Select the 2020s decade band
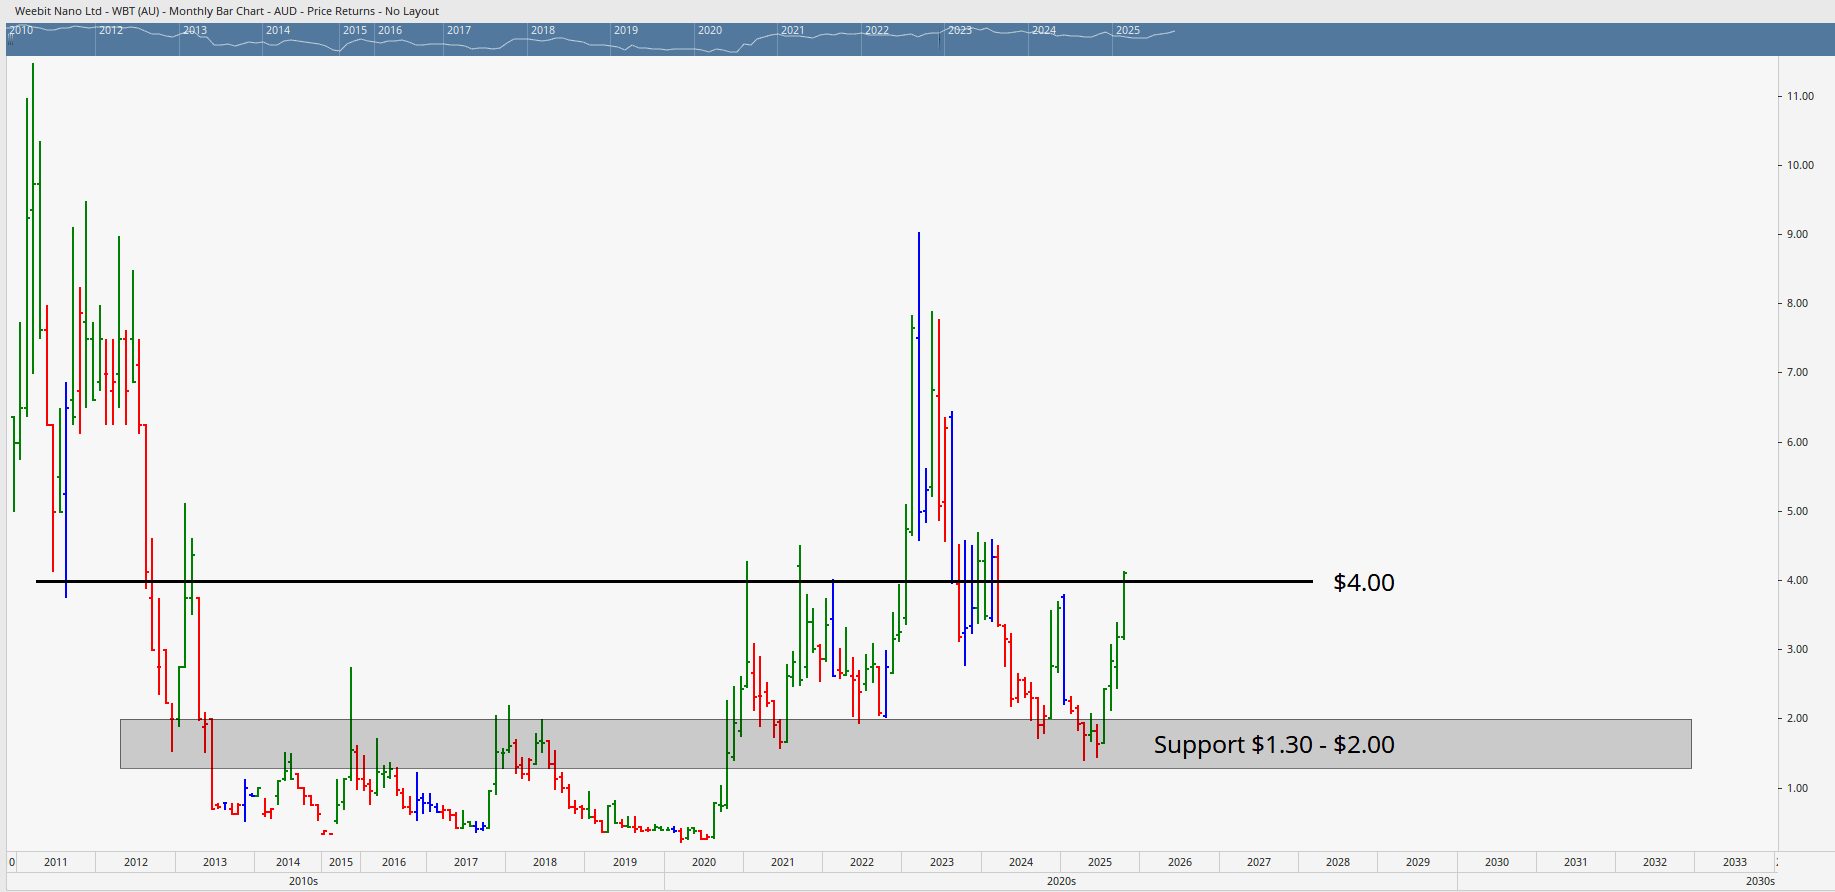The width and height of the screenshot is (1835, 892). pos(1061,881)
